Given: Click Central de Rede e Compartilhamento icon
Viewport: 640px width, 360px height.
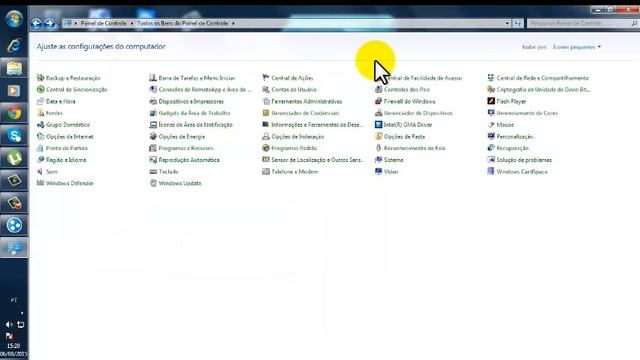Looking at the screenshot, I should [491, 78].
